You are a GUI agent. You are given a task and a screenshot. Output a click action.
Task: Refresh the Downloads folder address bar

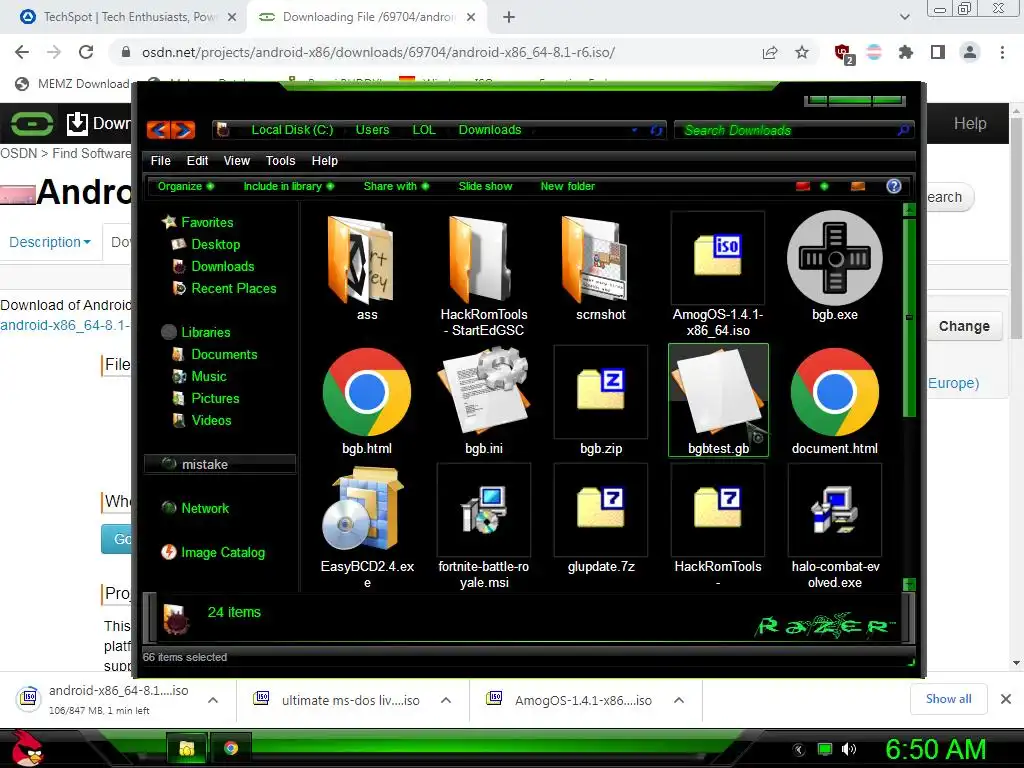(x=656, y=130)
